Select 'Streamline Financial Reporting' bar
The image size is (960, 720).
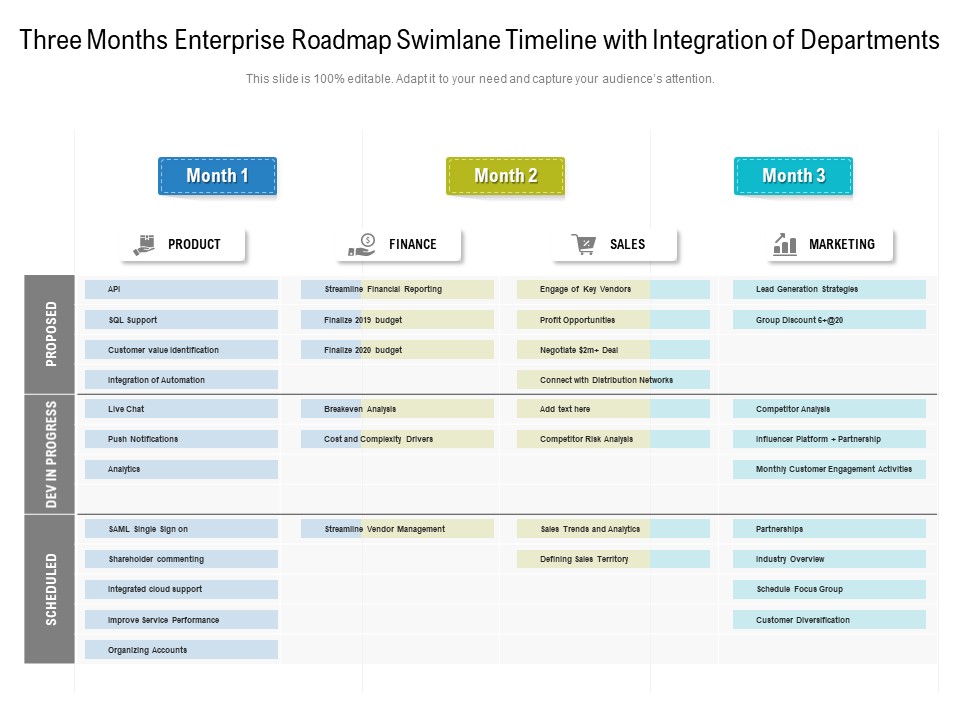397,289
